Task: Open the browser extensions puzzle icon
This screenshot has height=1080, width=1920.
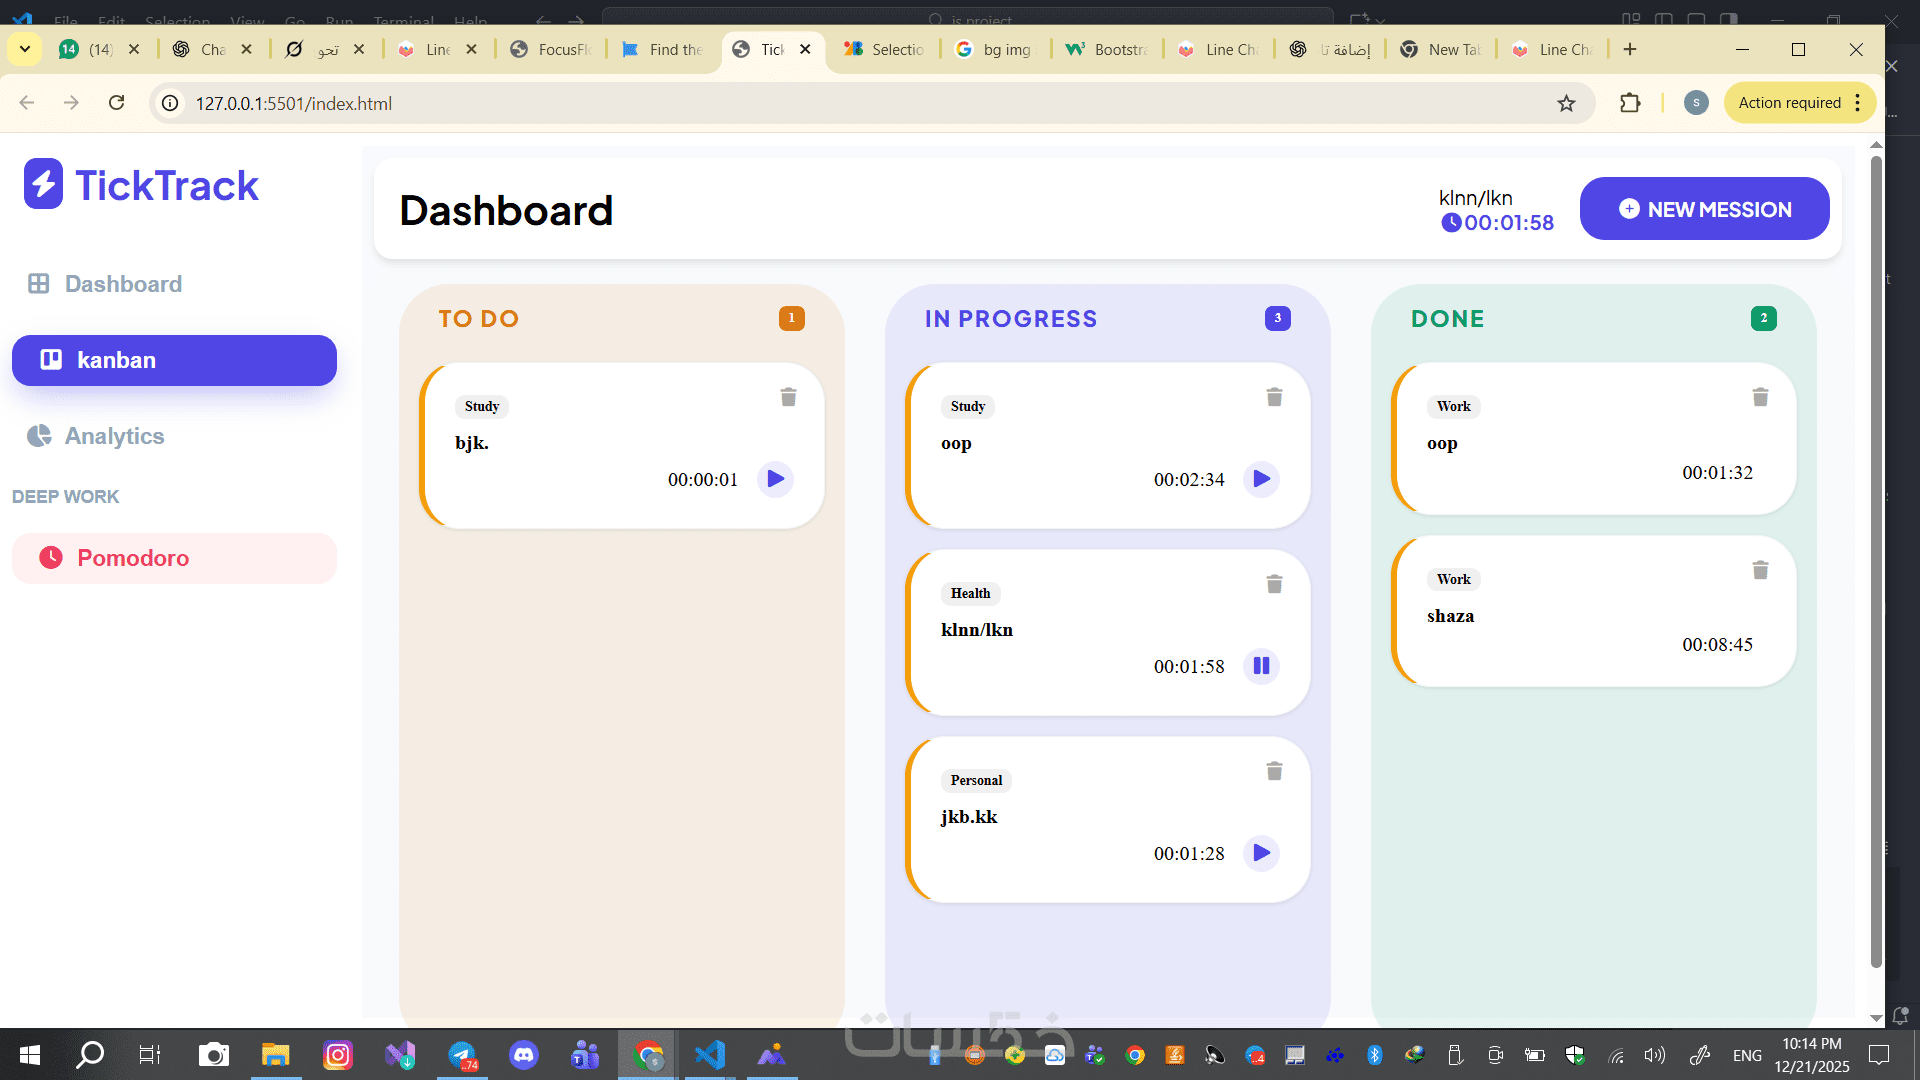Action: click(x=1630, y=103)
